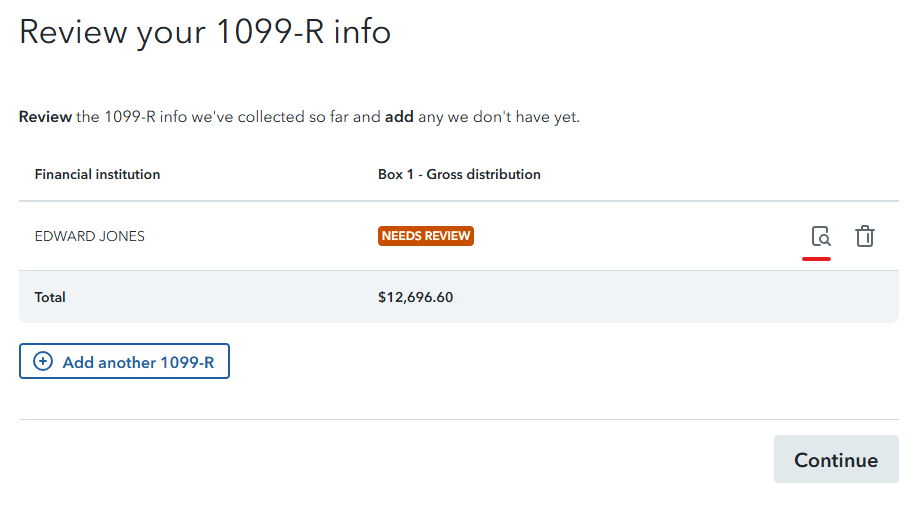Select the EDWARD JONES institution name
Image resolution: width=921 pixels, height=521 pixels.
(90, 237)
